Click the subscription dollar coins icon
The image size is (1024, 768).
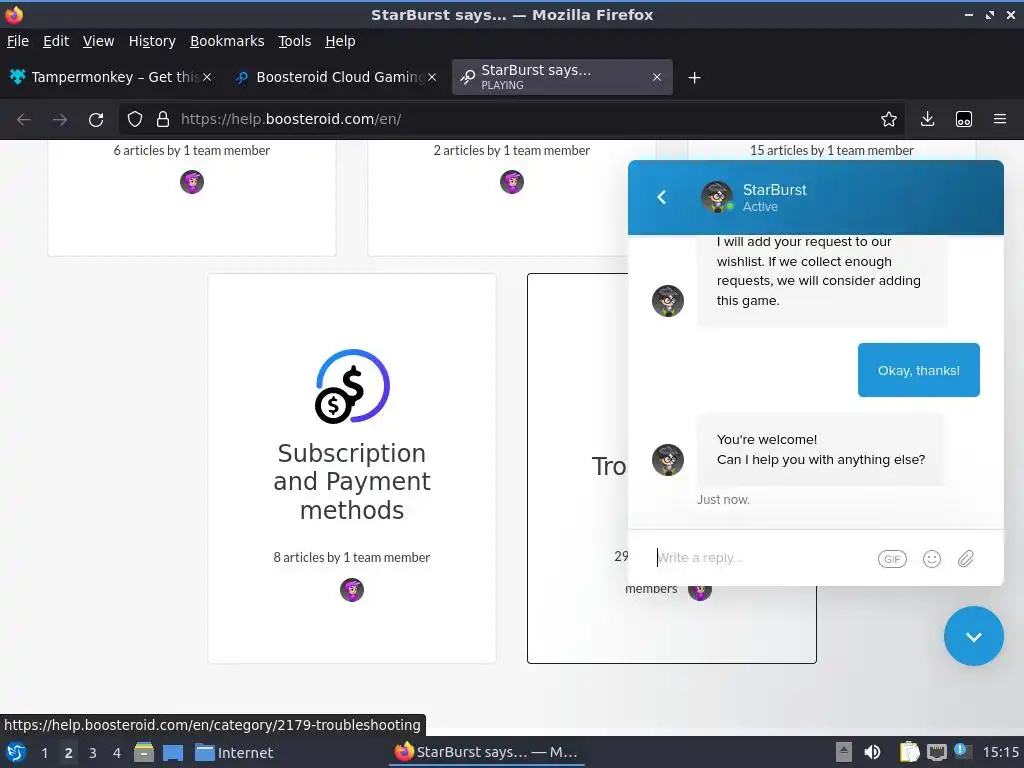(353, 386)
